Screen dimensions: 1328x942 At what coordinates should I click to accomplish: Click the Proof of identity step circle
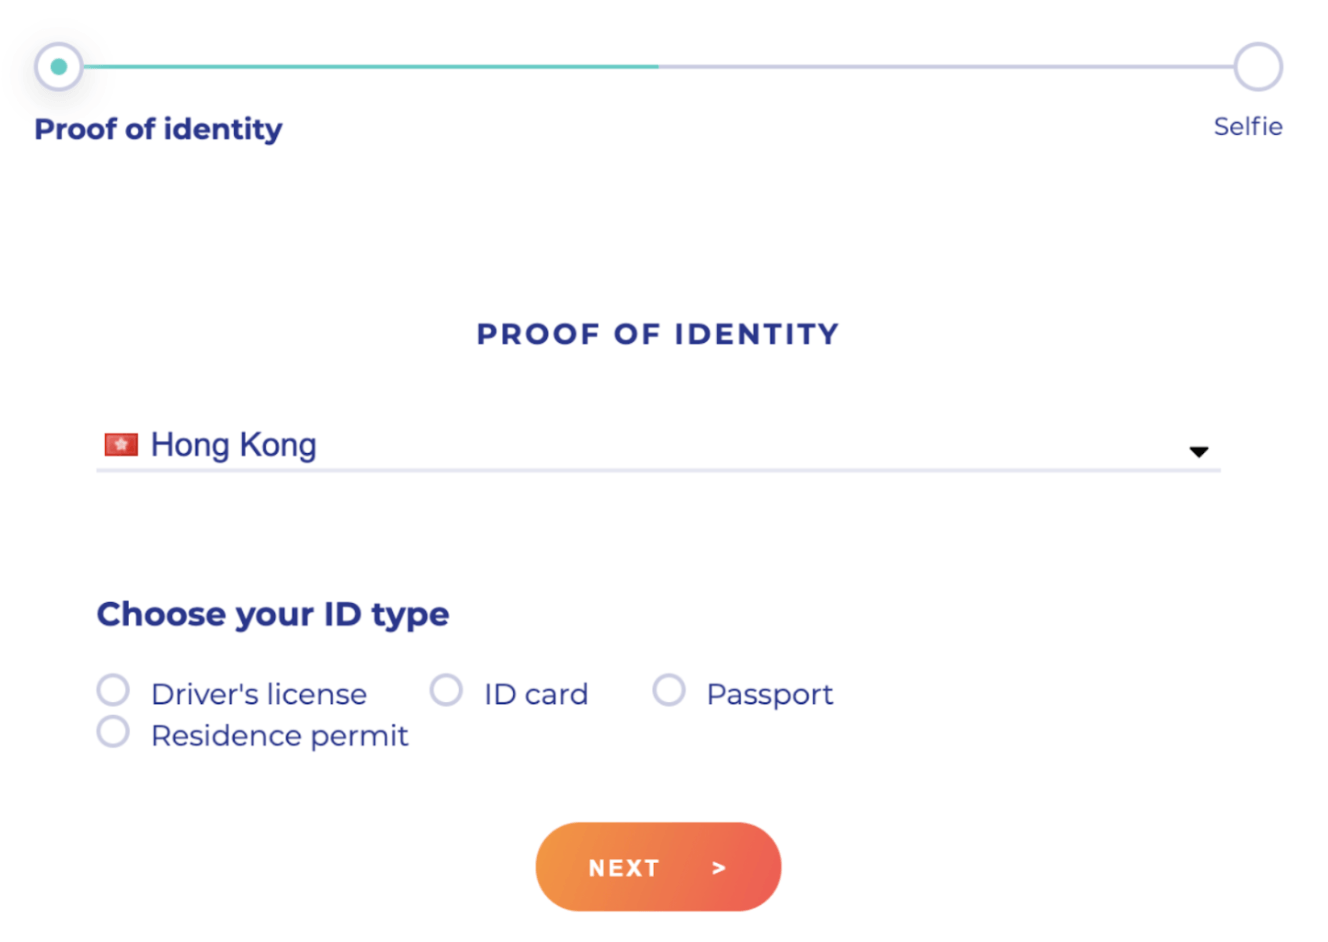tap(59, 67)
